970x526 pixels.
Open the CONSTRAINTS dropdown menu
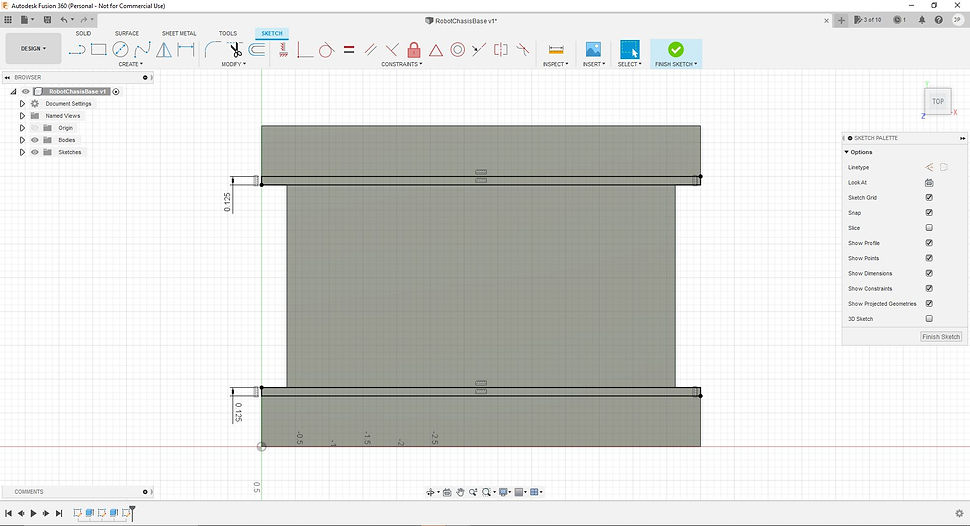[x=401, y=64]
